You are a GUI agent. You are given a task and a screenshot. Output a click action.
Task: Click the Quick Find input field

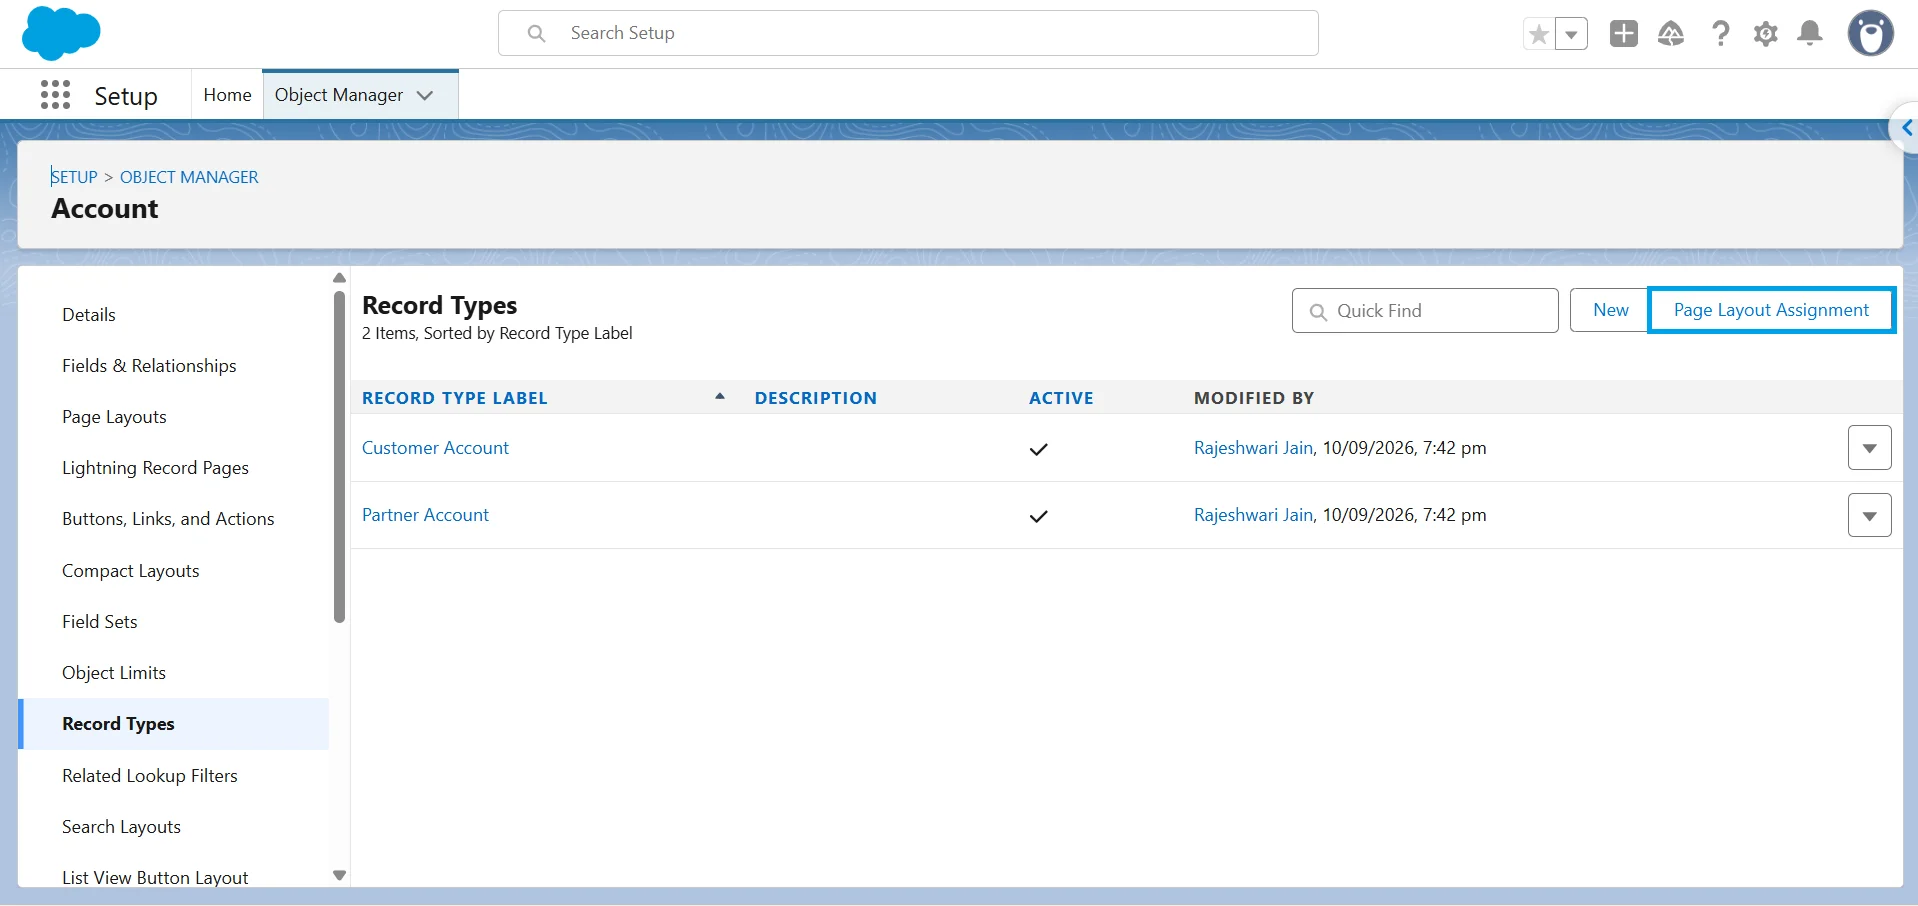tap(1425, 311)
